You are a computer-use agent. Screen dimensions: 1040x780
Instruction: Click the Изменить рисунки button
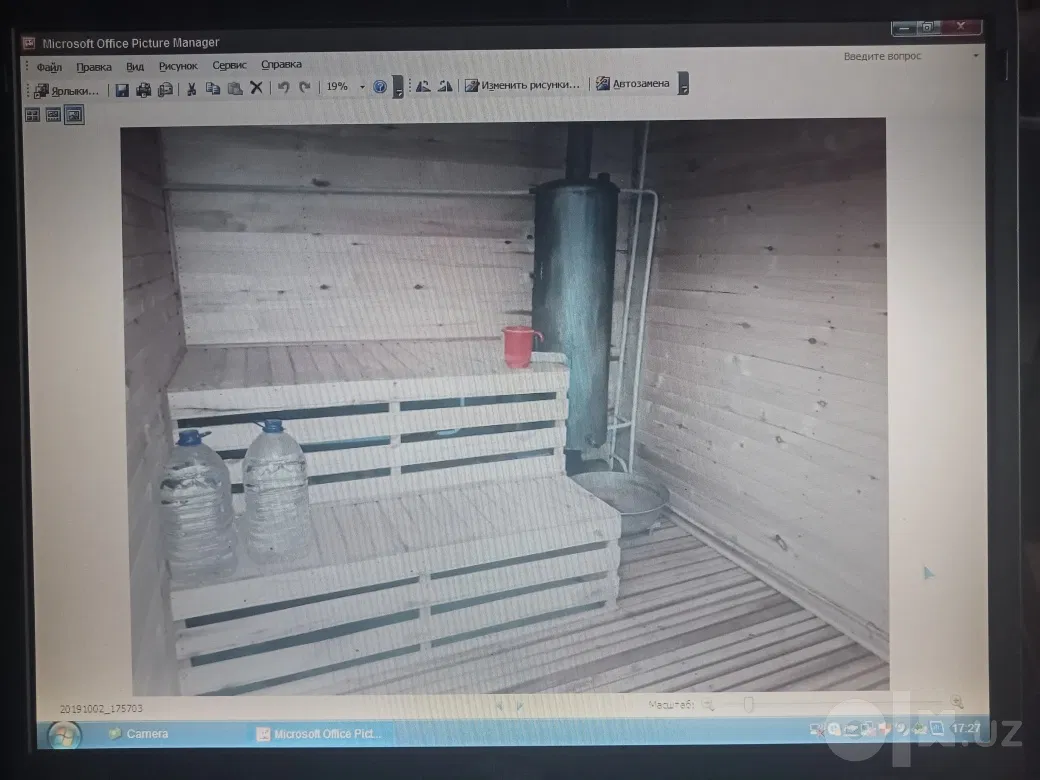pyautogui.click(x=522, y=85)
